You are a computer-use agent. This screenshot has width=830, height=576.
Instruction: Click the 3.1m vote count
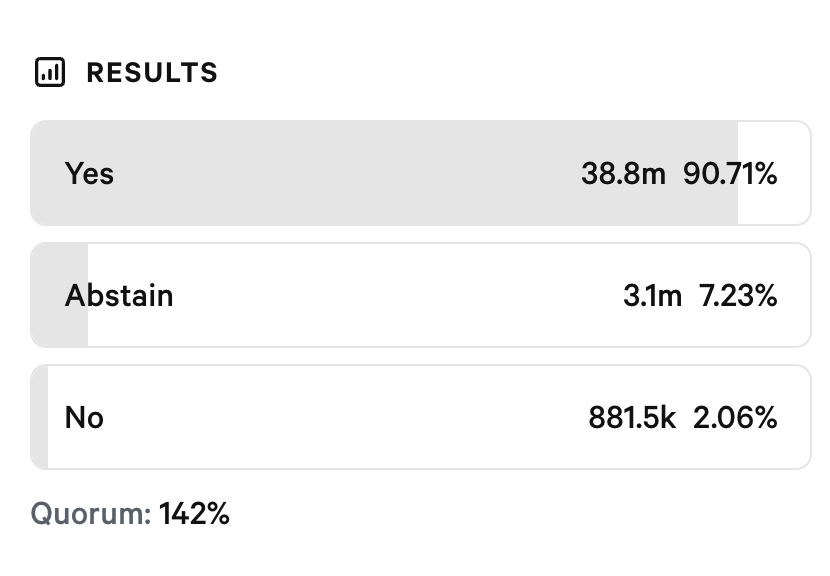coord(652,295)
